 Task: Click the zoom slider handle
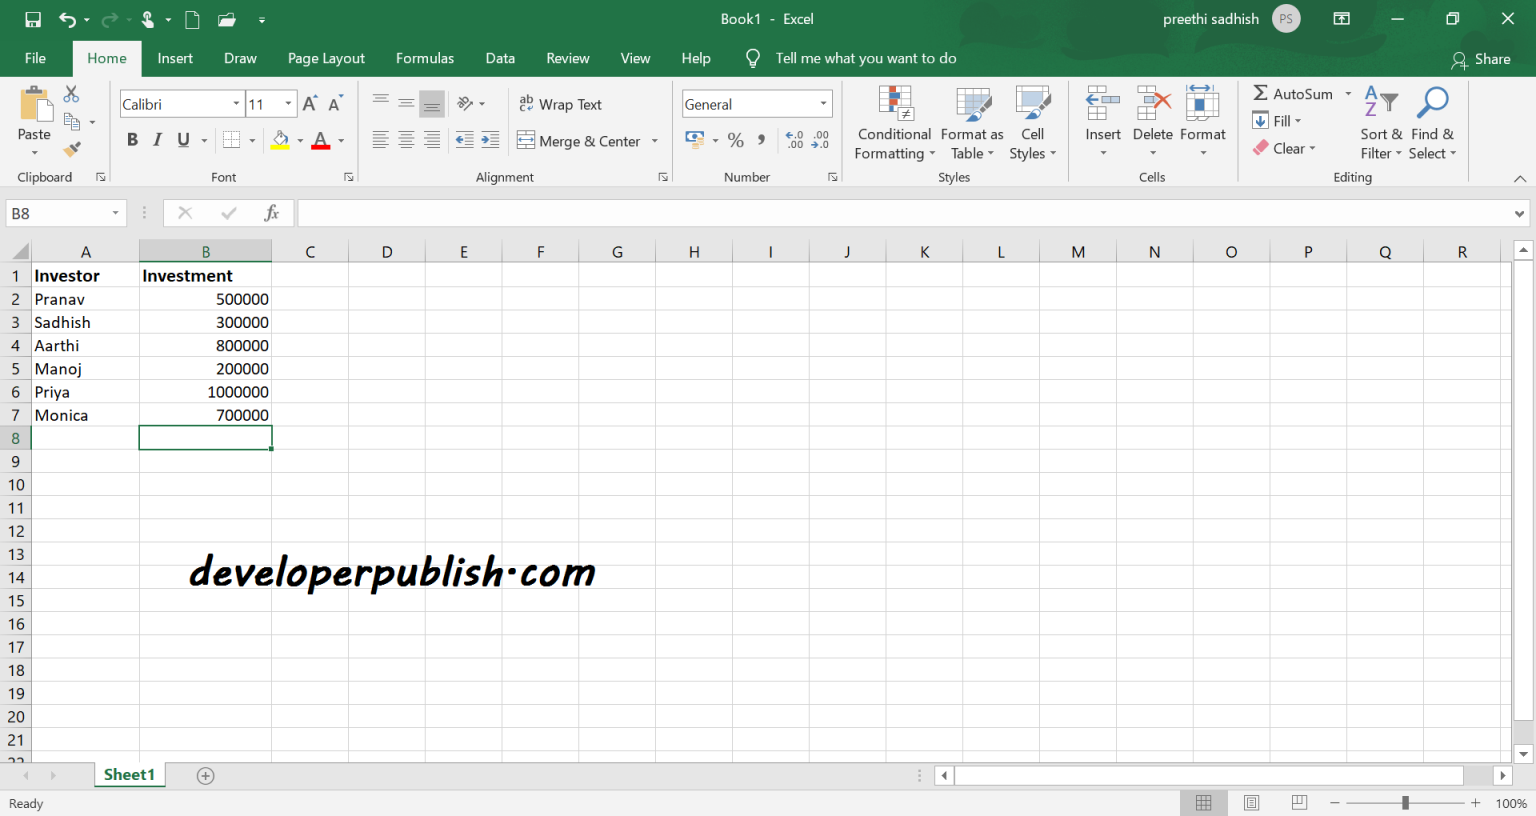[x=1405, y=803]
